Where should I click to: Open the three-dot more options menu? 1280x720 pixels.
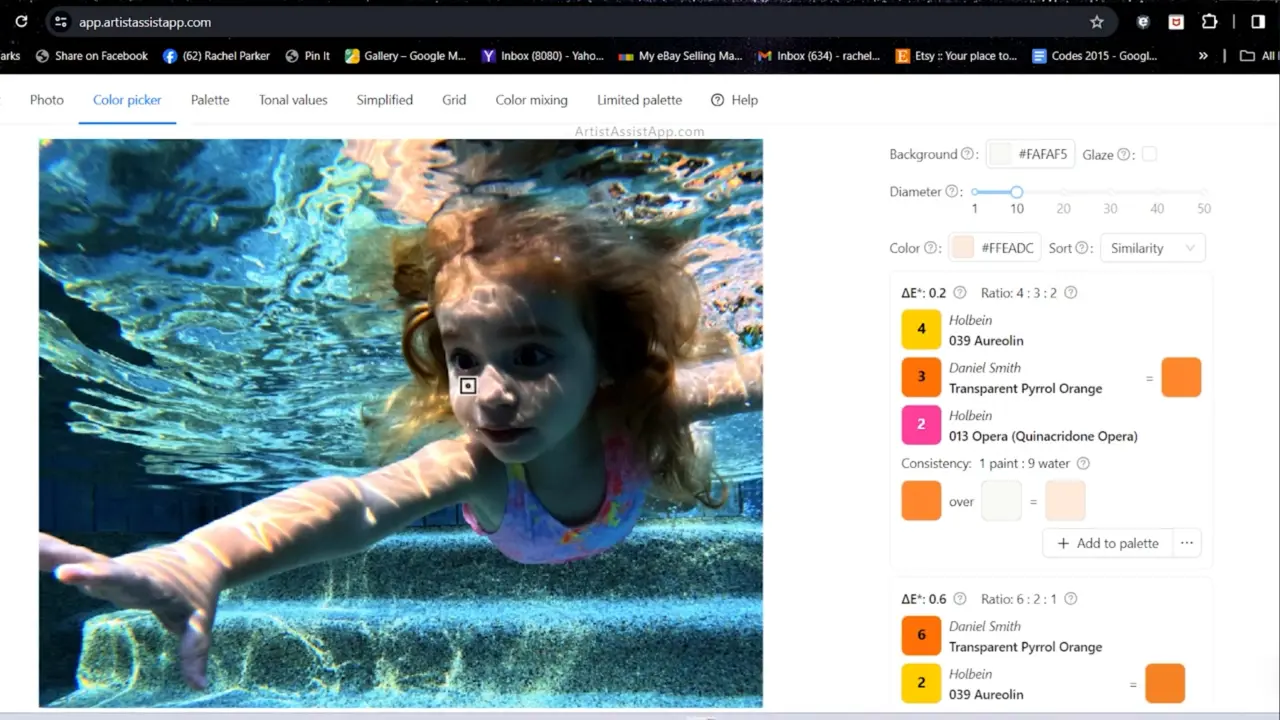tap(1187, 543)
